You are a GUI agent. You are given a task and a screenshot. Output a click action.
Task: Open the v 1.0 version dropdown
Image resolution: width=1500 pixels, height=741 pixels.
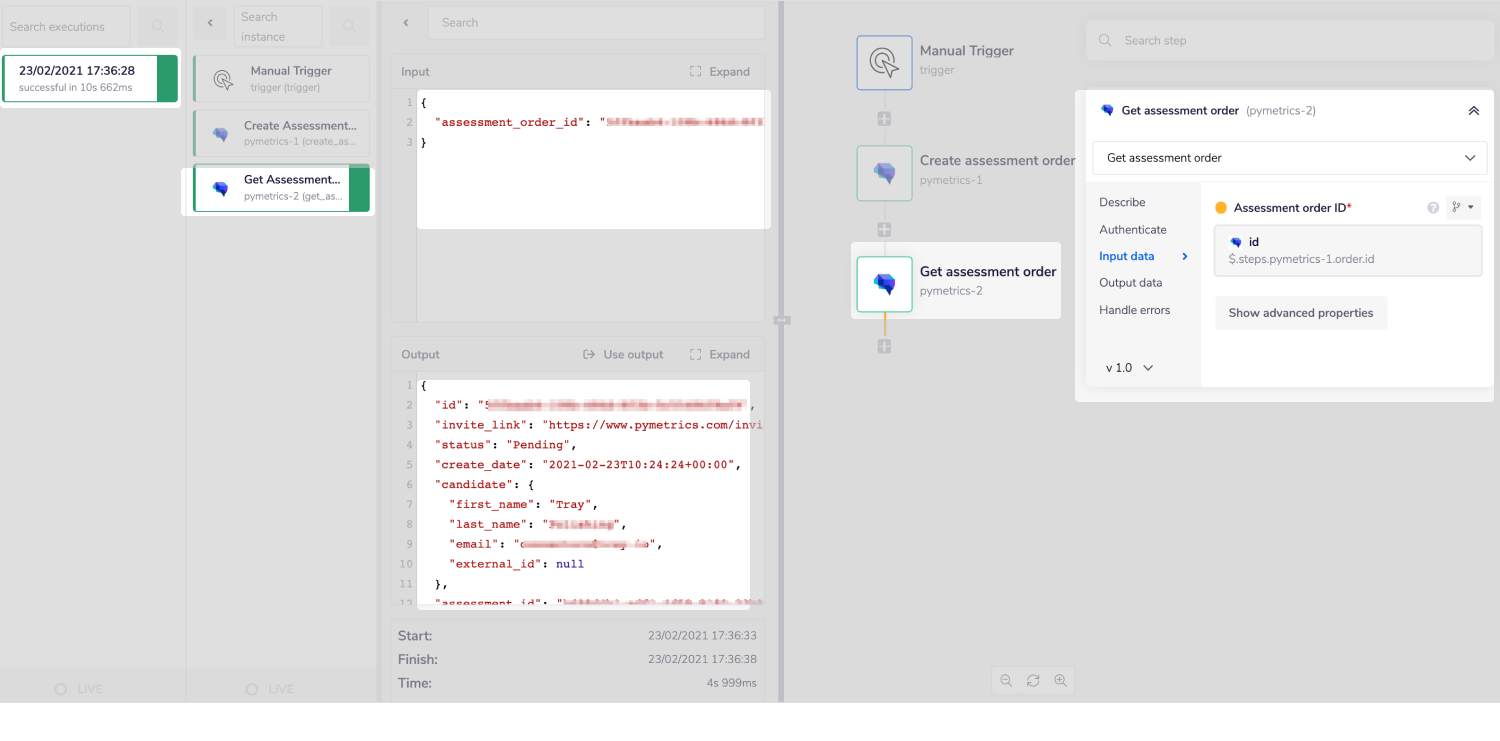(1129, 368)
